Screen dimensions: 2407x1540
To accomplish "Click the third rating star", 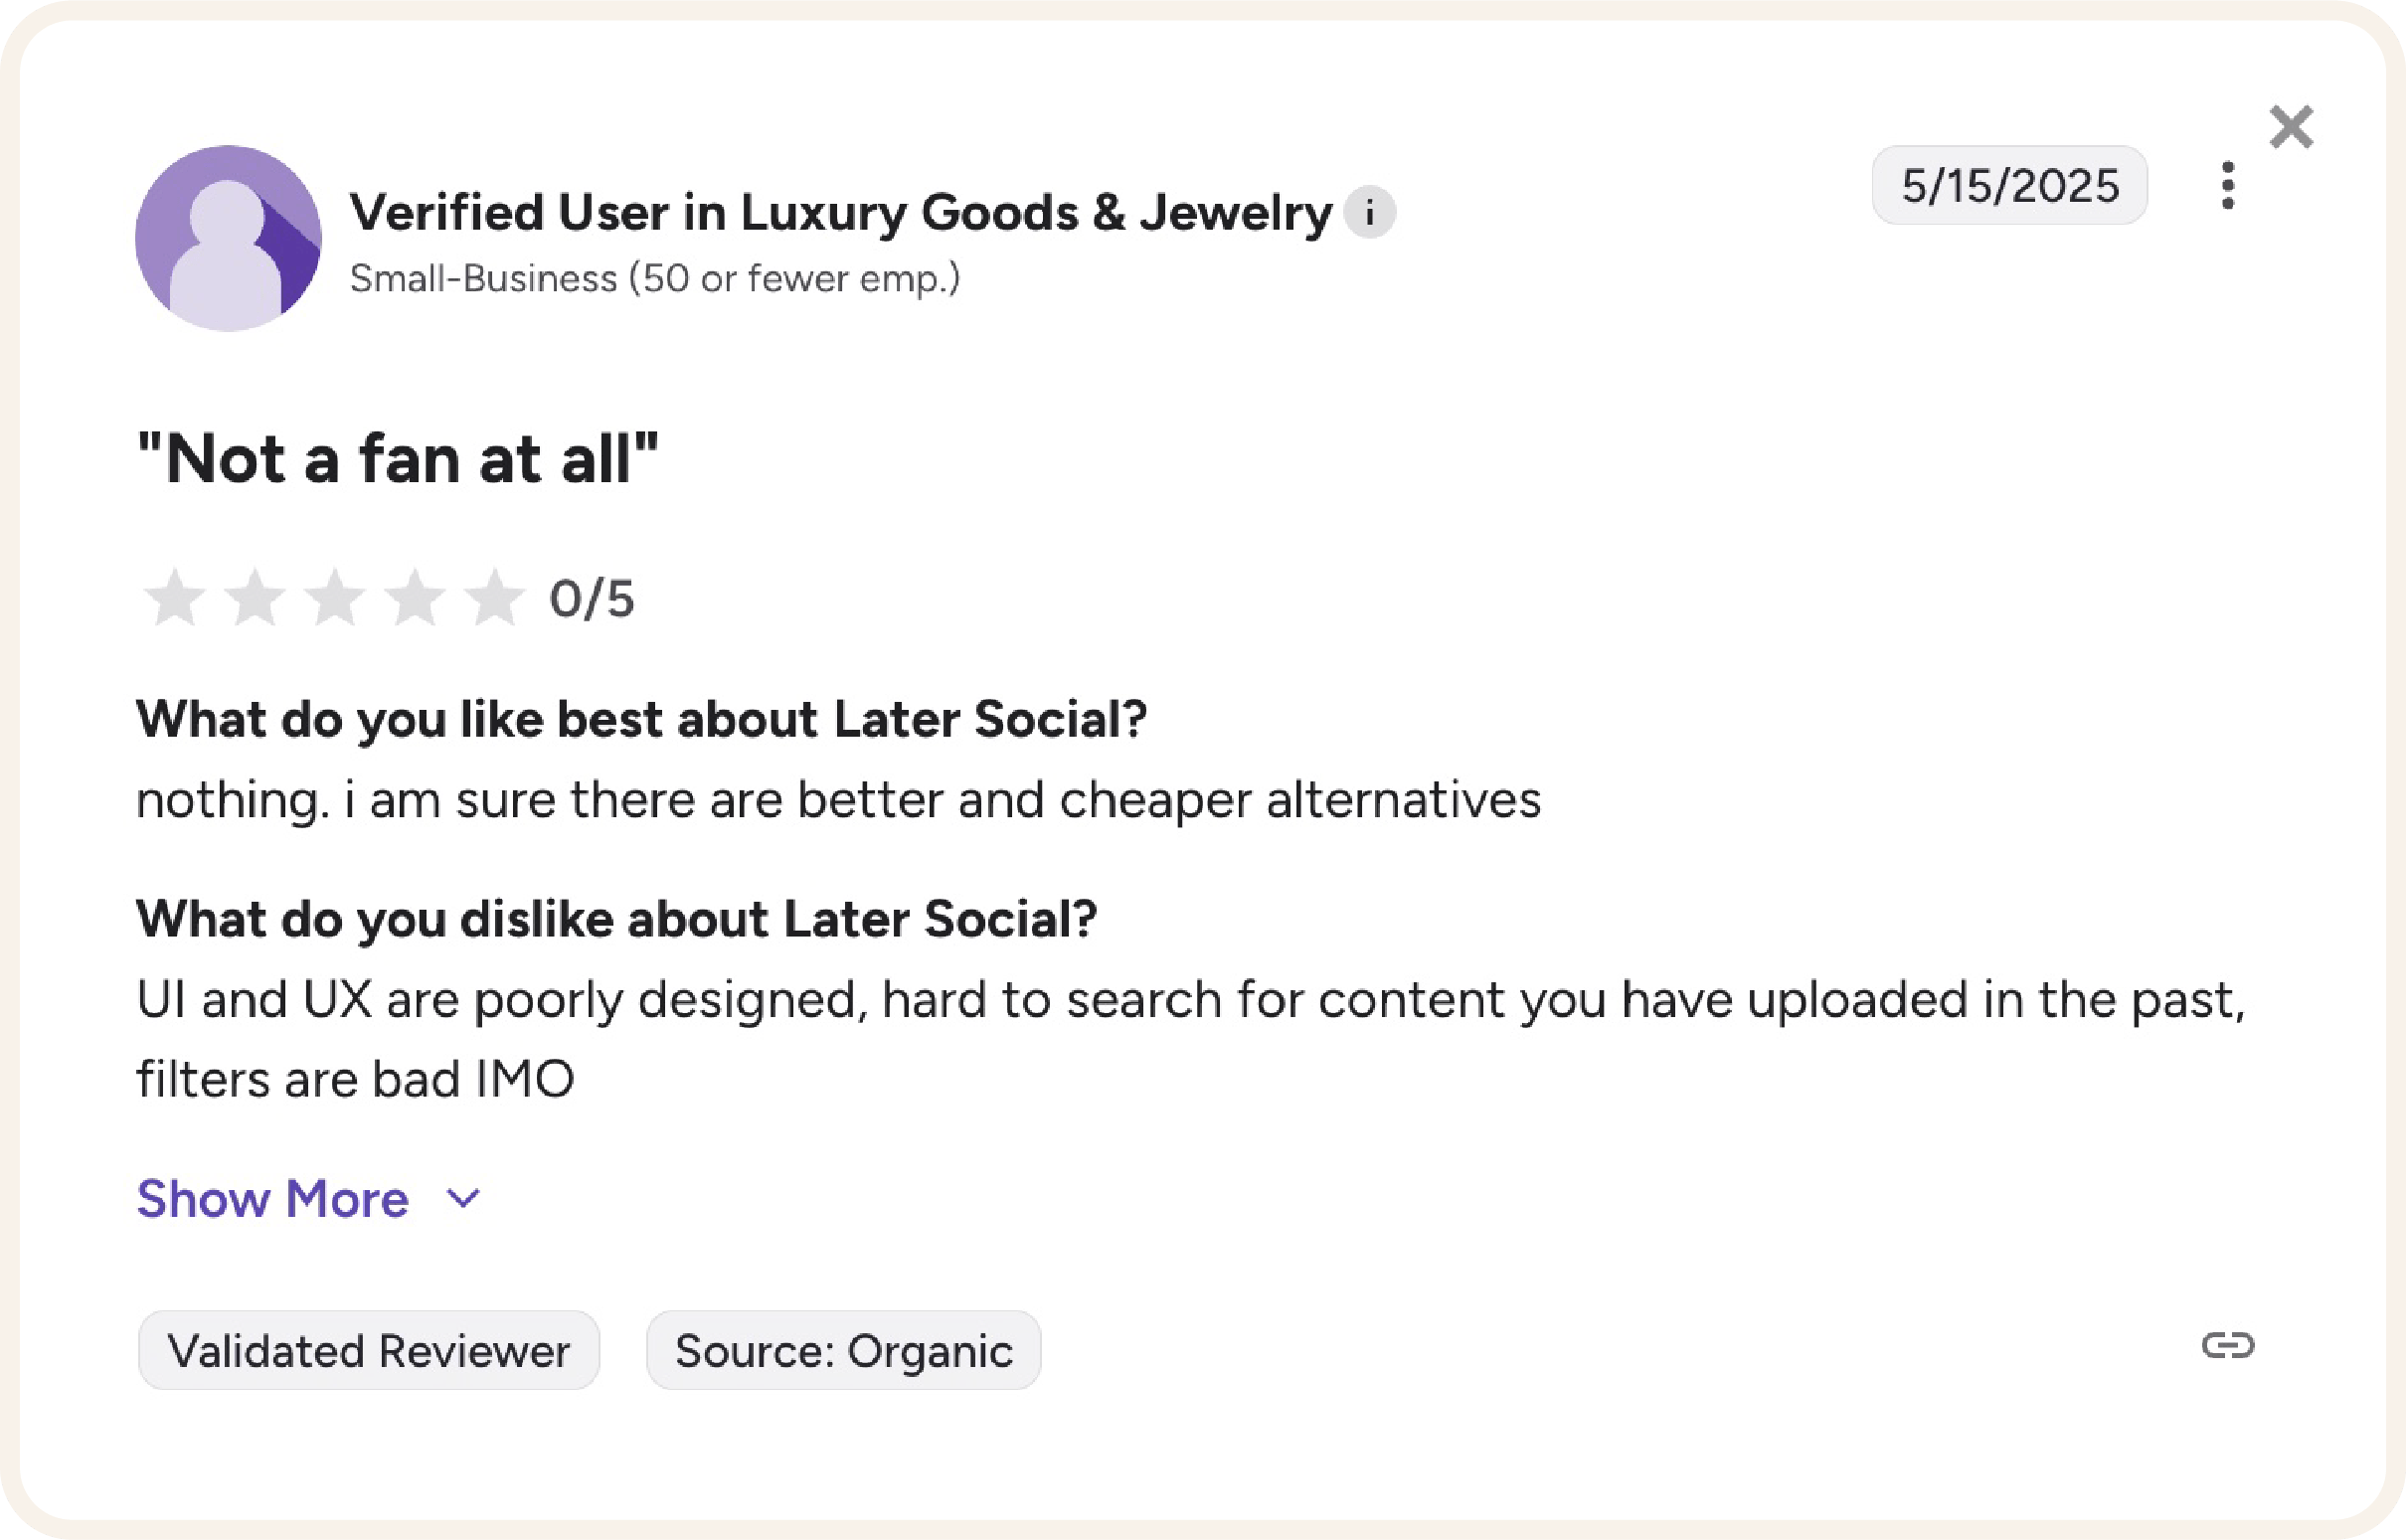I will click(x=334, y=598).
